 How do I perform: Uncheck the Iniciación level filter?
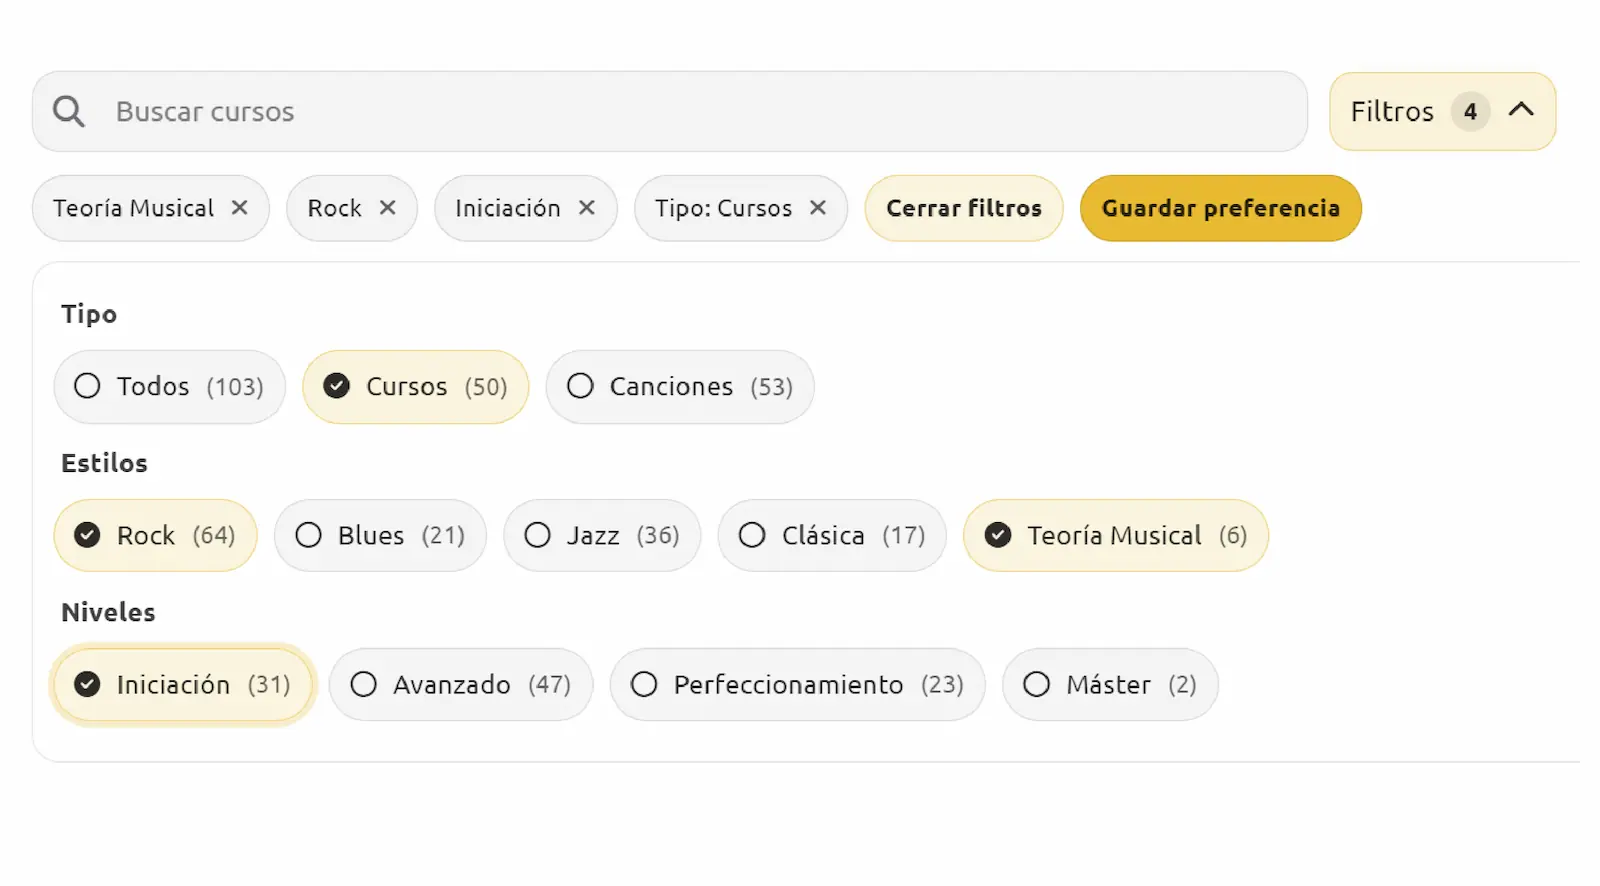(x=183, y=685)
